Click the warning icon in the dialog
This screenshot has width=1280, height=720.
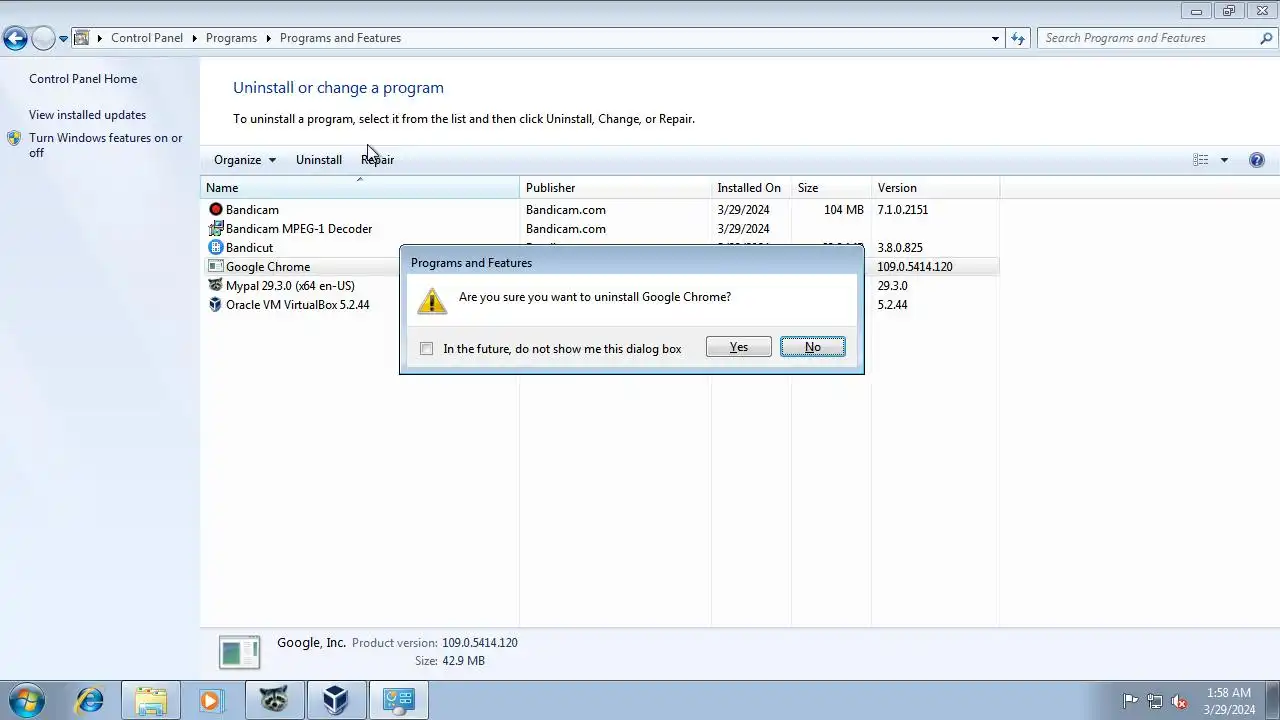pyautogui.click(x=432, y=301)
